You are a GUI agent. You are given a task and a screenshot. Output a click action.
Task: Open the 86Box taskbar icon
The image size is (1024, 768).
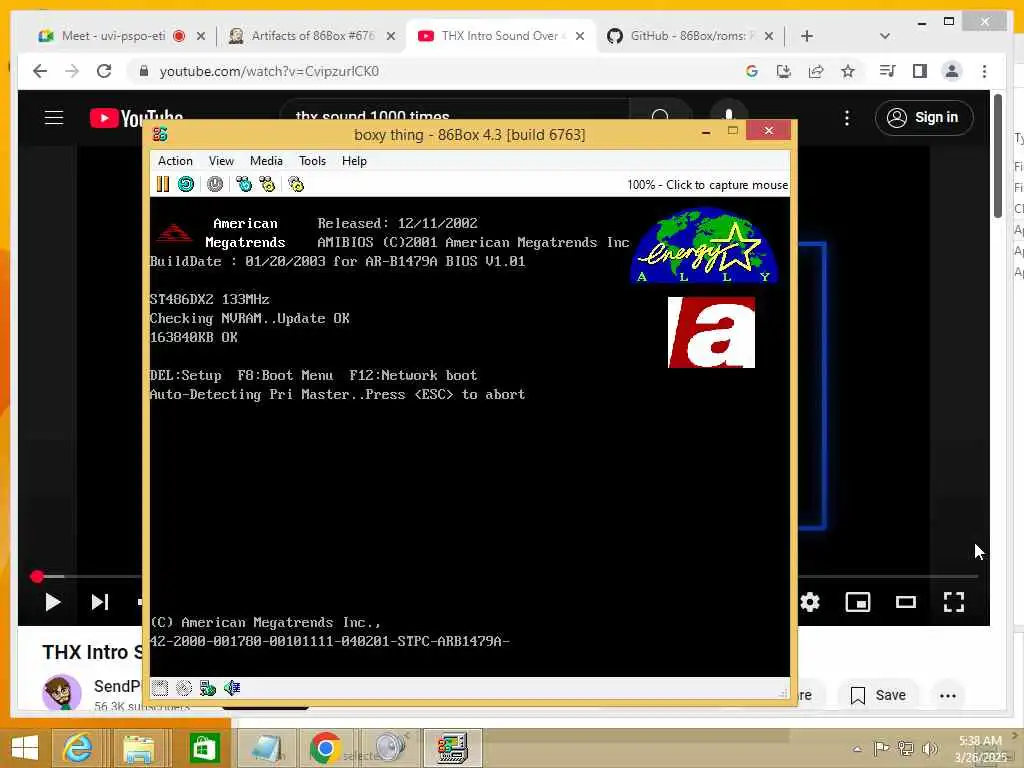click(x=453, y=748)
